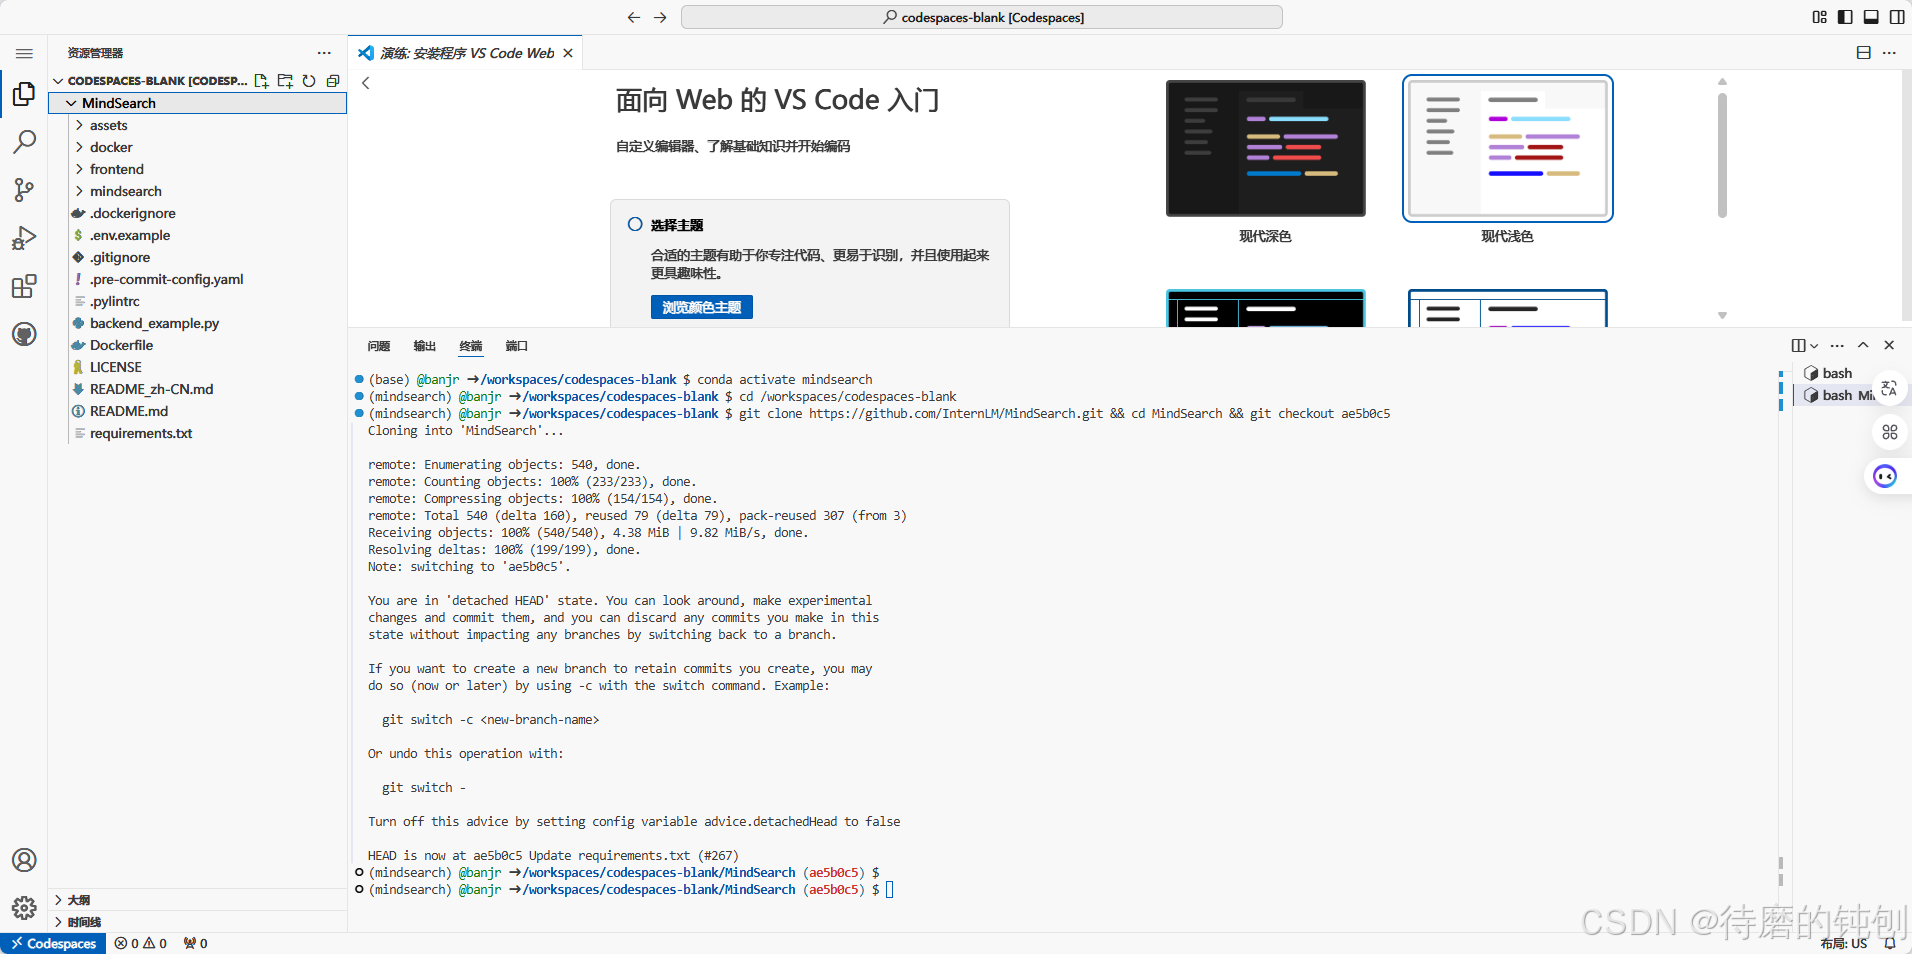Expand the Outline section
Viewport: 1912px width, 954px height.
click(198, 900)
